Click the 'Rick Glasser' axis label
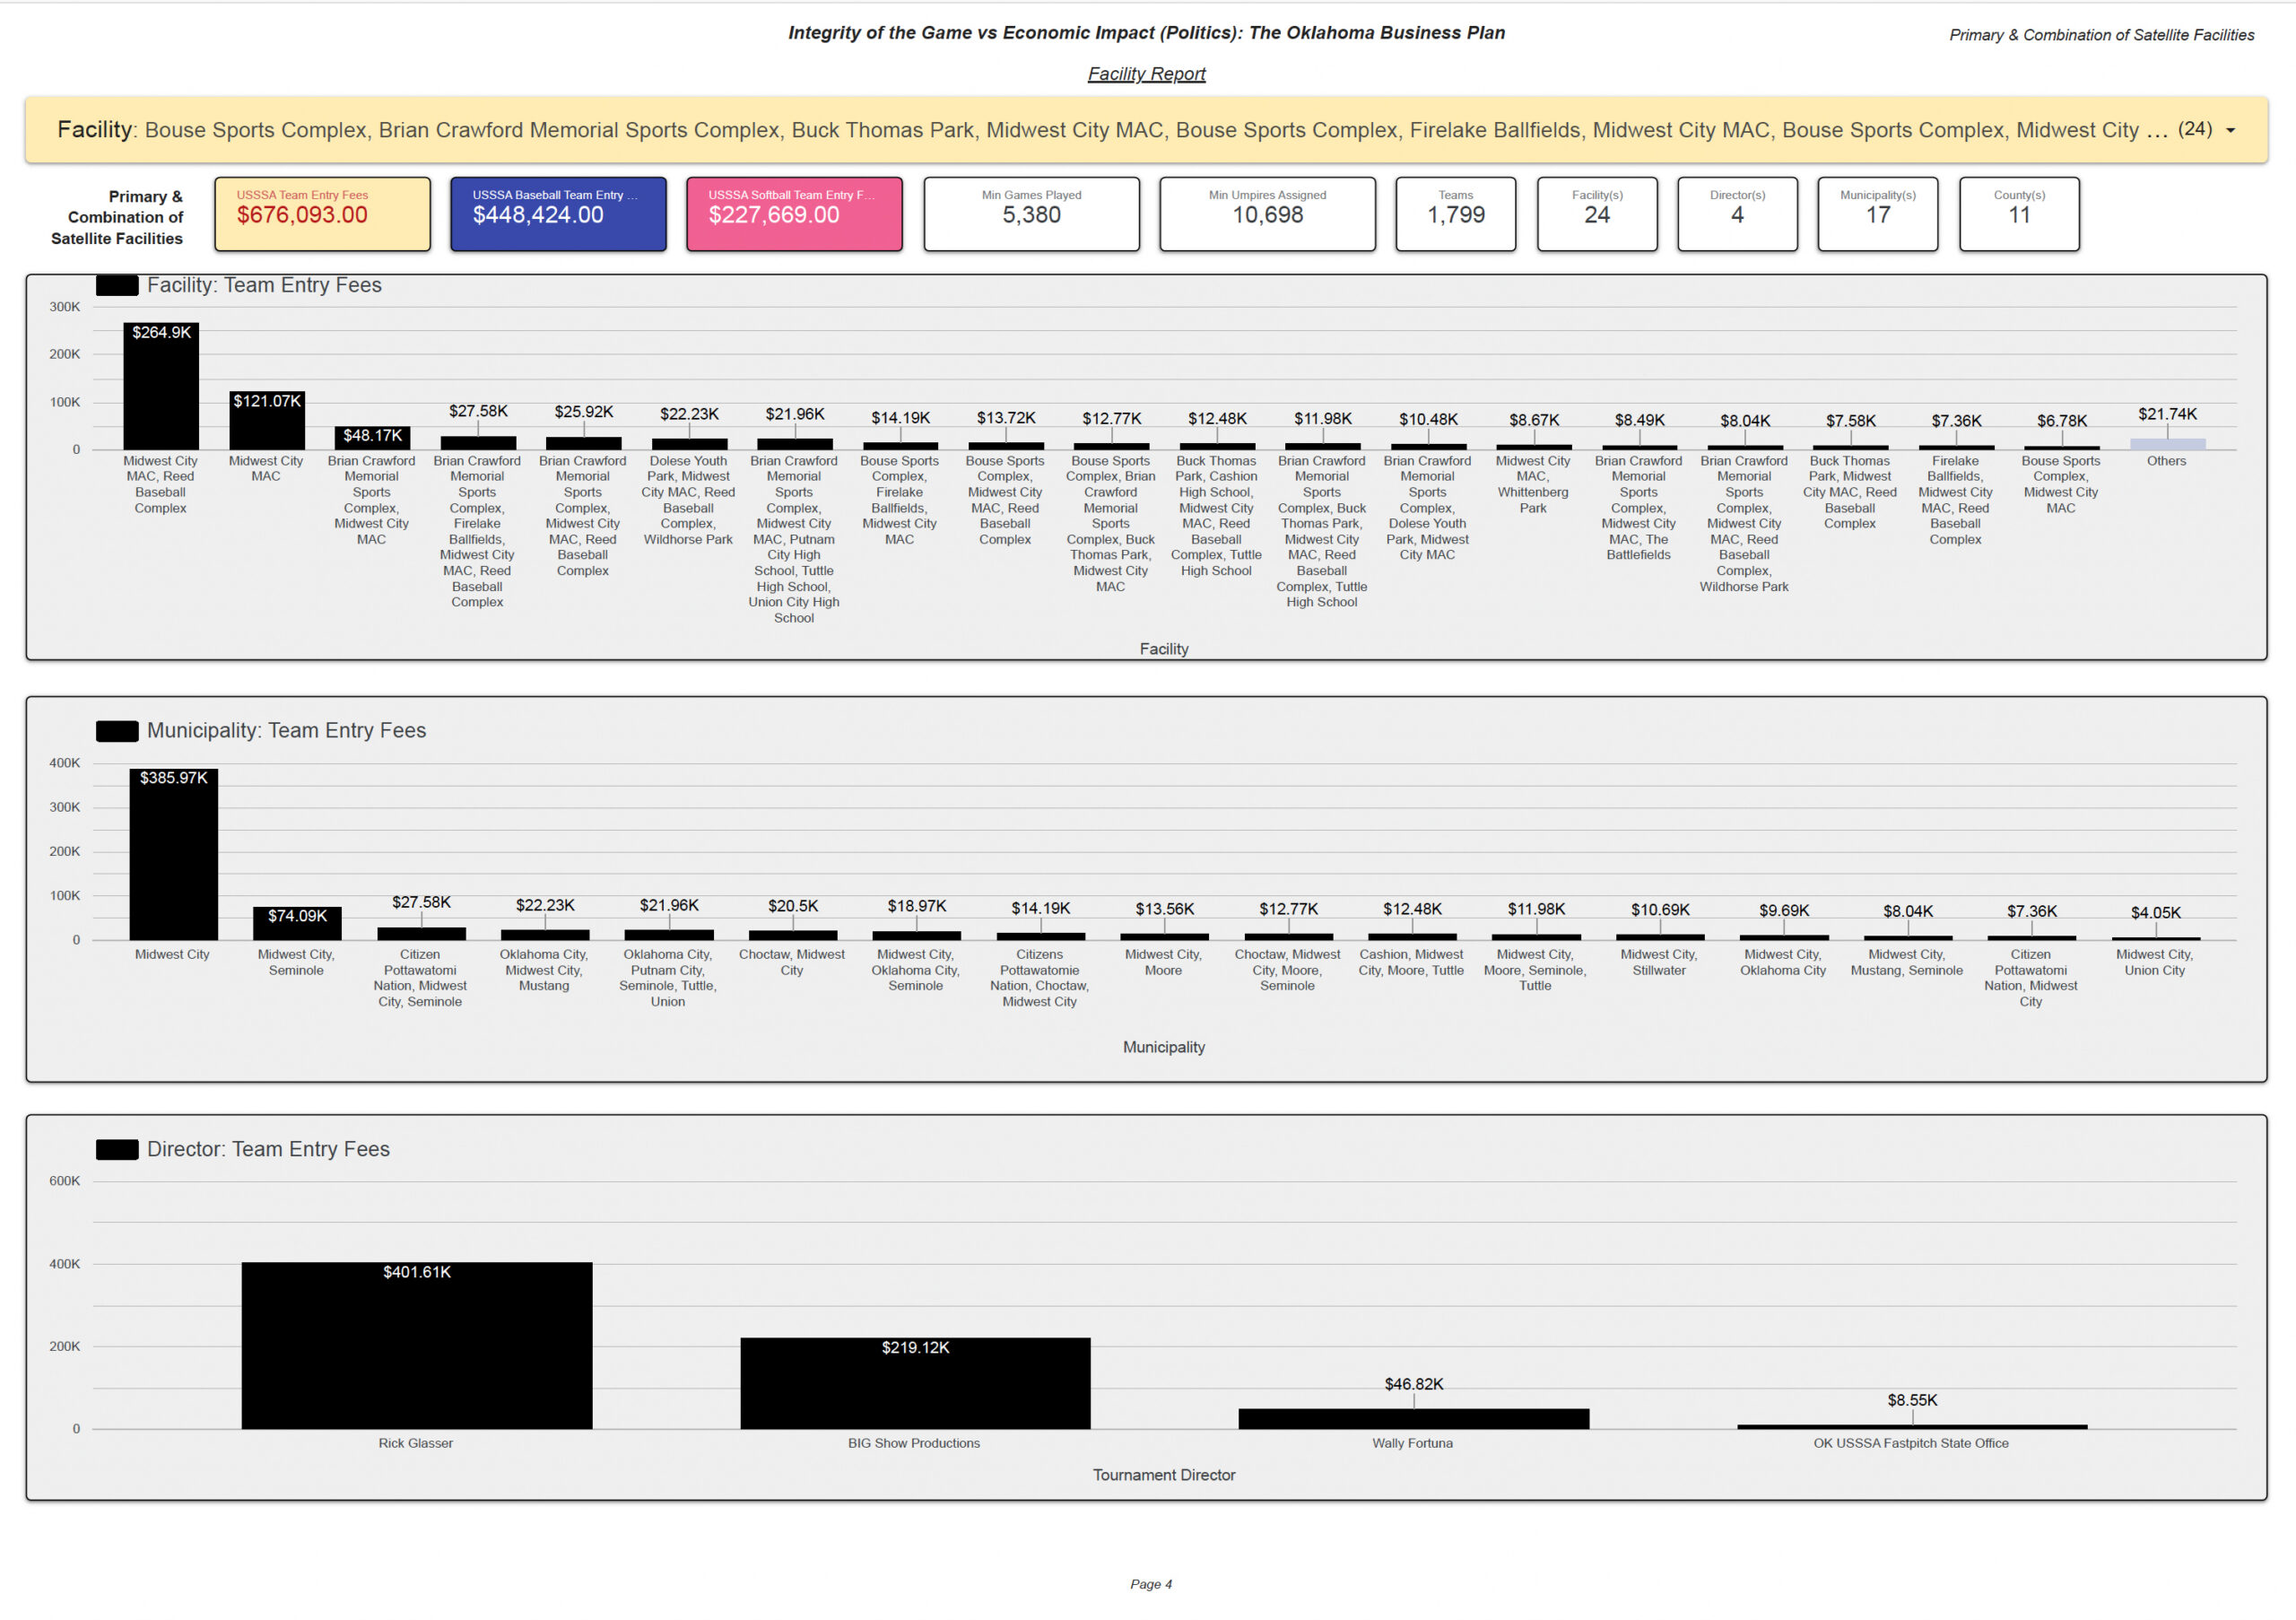The height and width of the screenshot is (1620, 2296). pos(415,1443)
